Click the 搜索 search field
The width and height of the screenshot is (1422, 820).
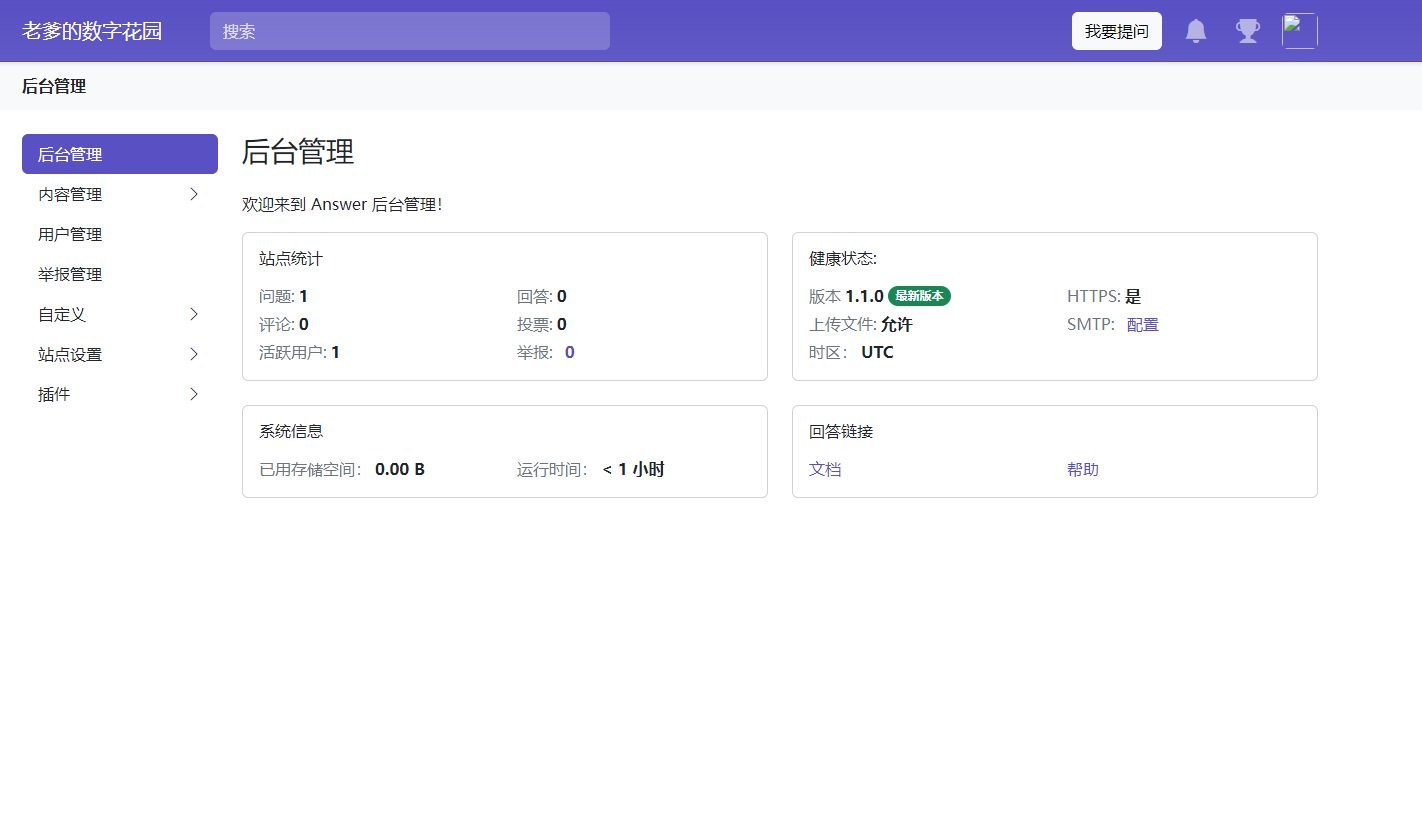pos(409,31)
